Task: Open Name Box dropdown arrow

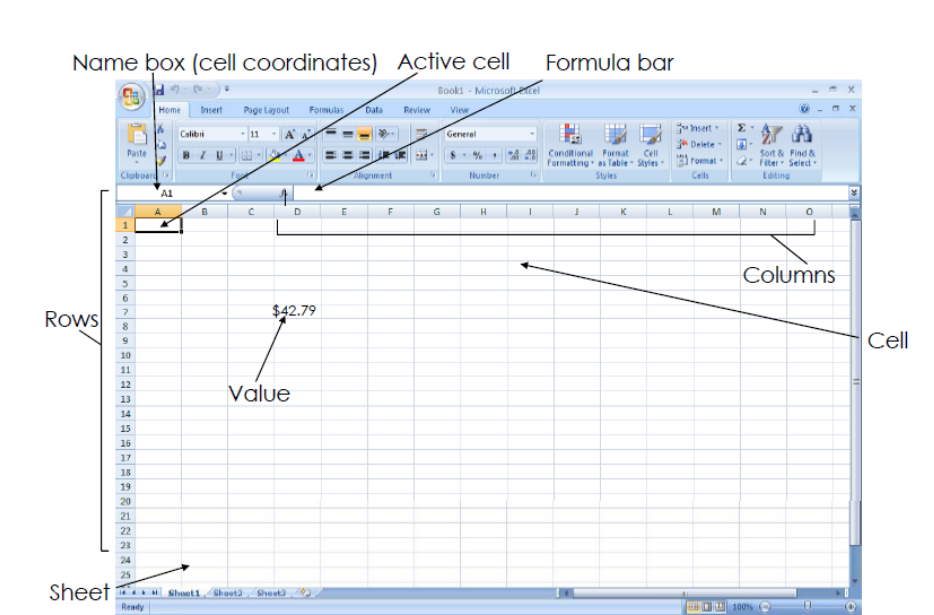Action: 225,193
